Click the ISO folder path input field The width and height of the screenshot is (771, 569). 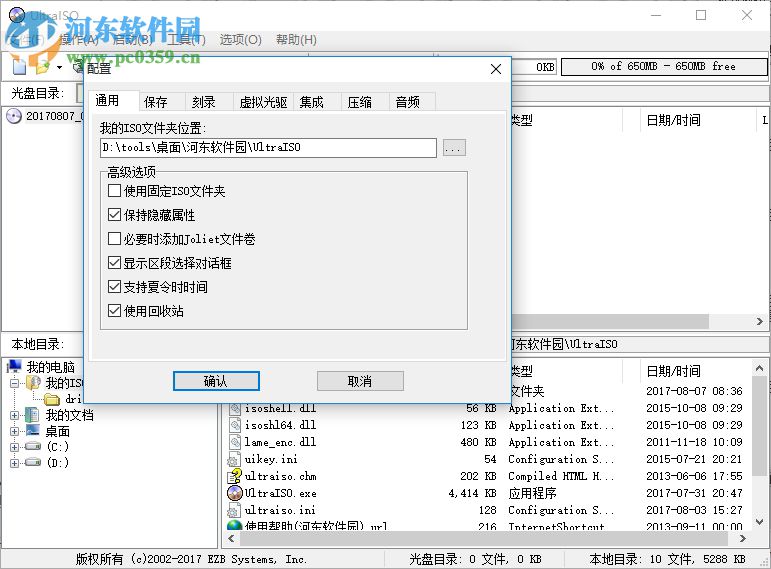point(268,148)
